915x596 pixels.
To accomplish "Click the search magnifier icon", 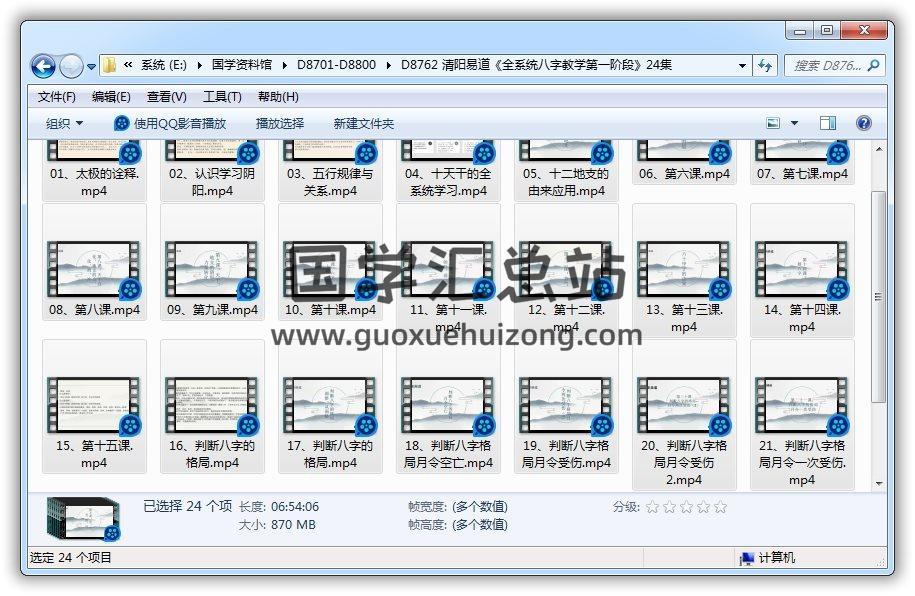I will (x=873, y=66).
